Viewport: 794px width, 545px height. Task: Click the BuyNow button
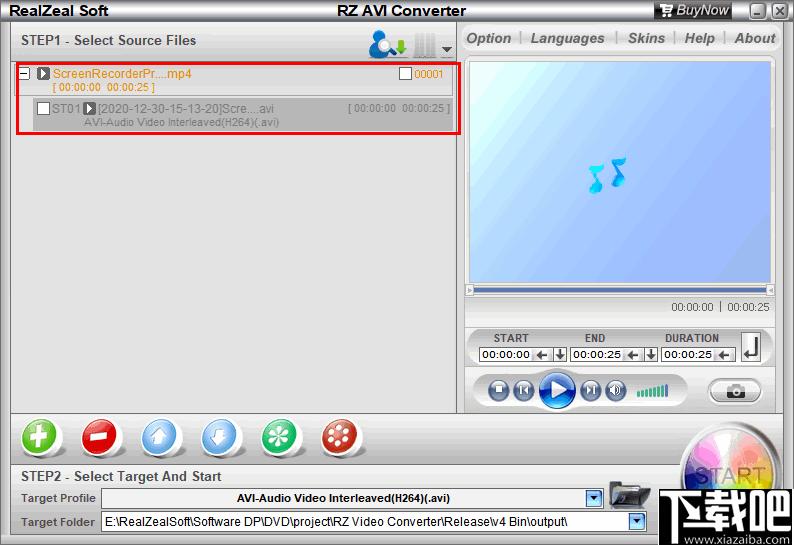tap(693, 11)
